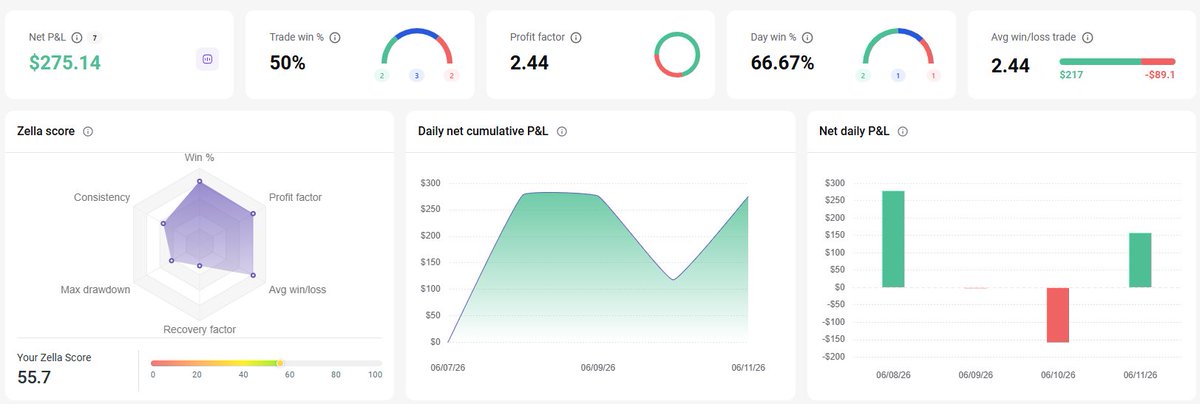Click red badge 2 under Trade win % gauge

[x=451, y=76]
